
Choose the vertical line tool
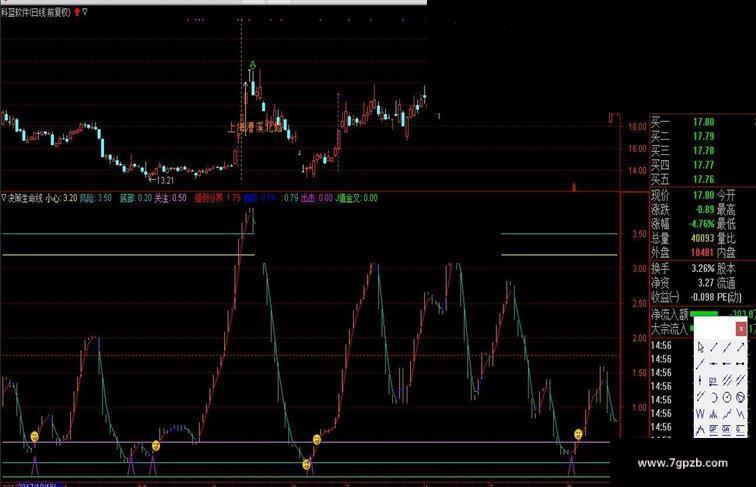coord(701,380)
